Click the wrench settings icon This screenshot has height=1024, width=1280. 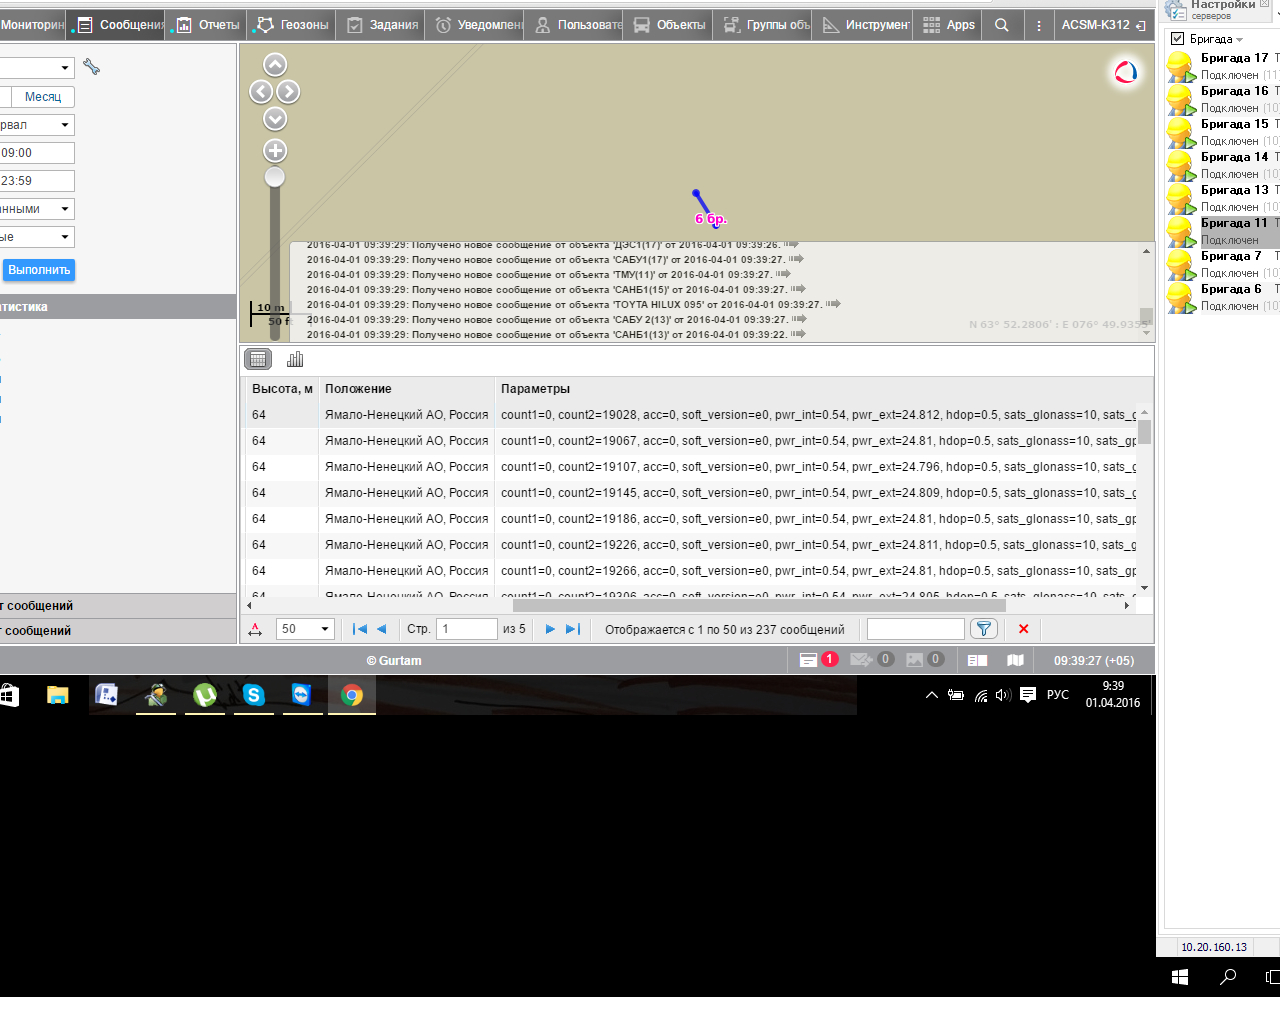pos(92,67)
